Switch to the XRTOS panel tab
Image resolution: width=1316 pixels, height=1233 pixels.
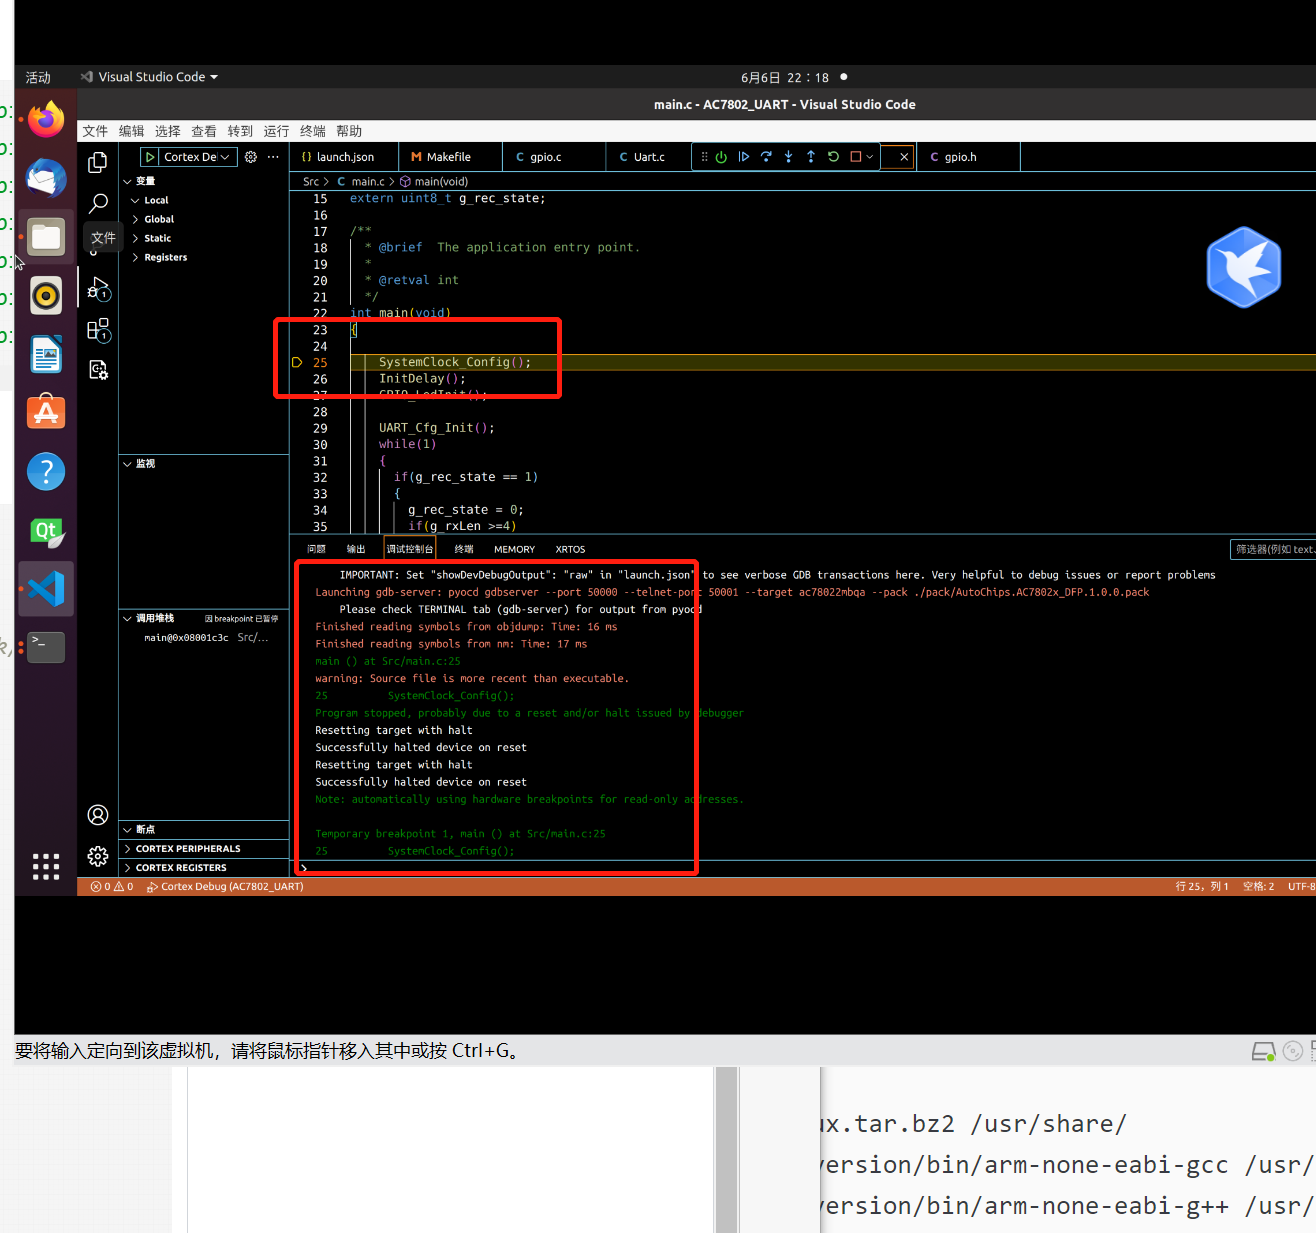tap(570, 549)
